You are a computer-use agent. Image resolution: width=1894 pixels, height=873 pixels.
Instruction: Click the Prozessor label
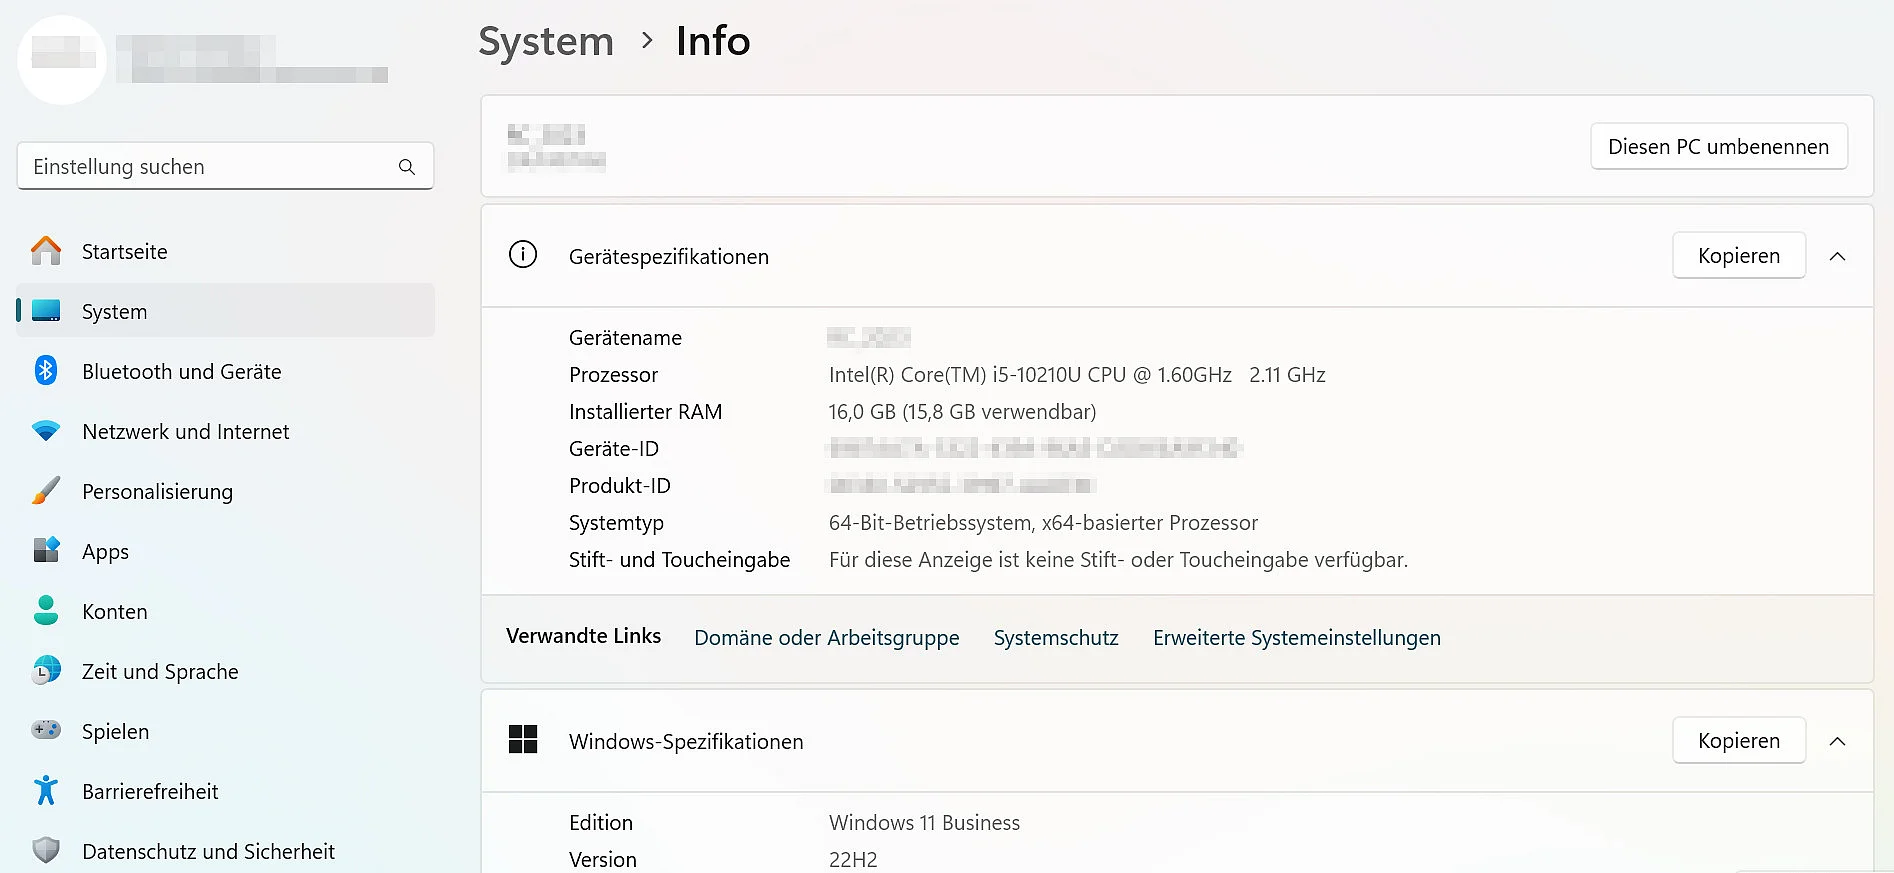(x=613, y=375)
